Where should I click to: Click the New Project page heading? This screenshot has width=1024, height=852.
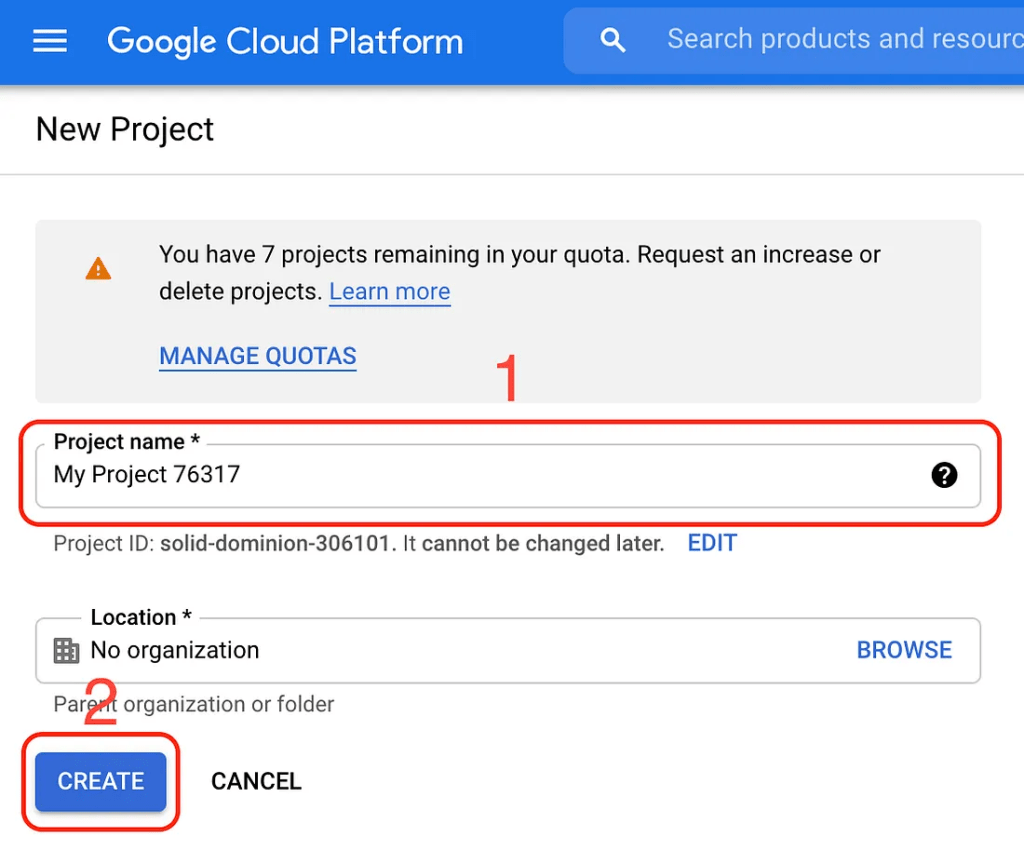point(125,129)
